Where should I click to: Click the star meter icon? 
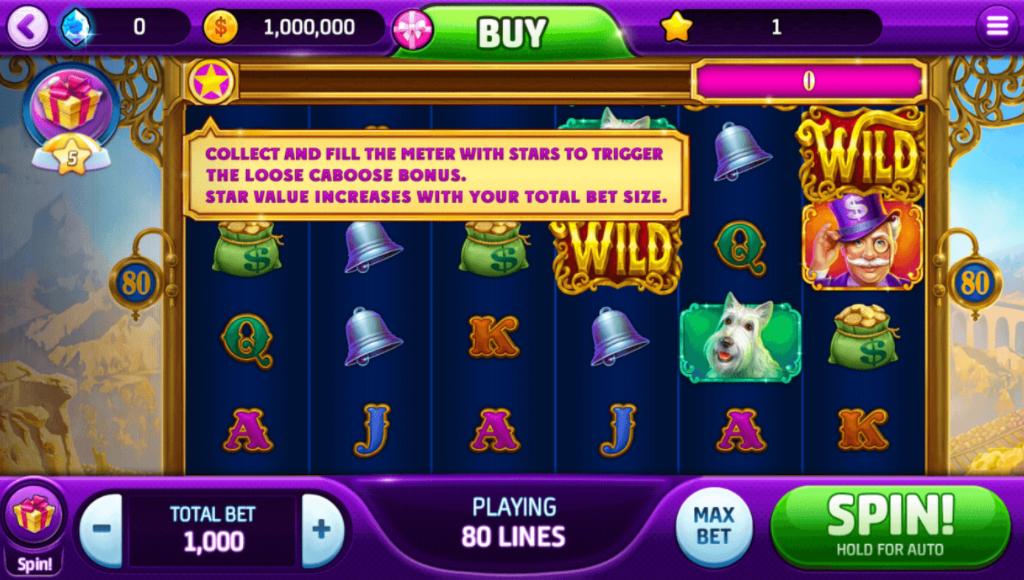coord(212,82)
